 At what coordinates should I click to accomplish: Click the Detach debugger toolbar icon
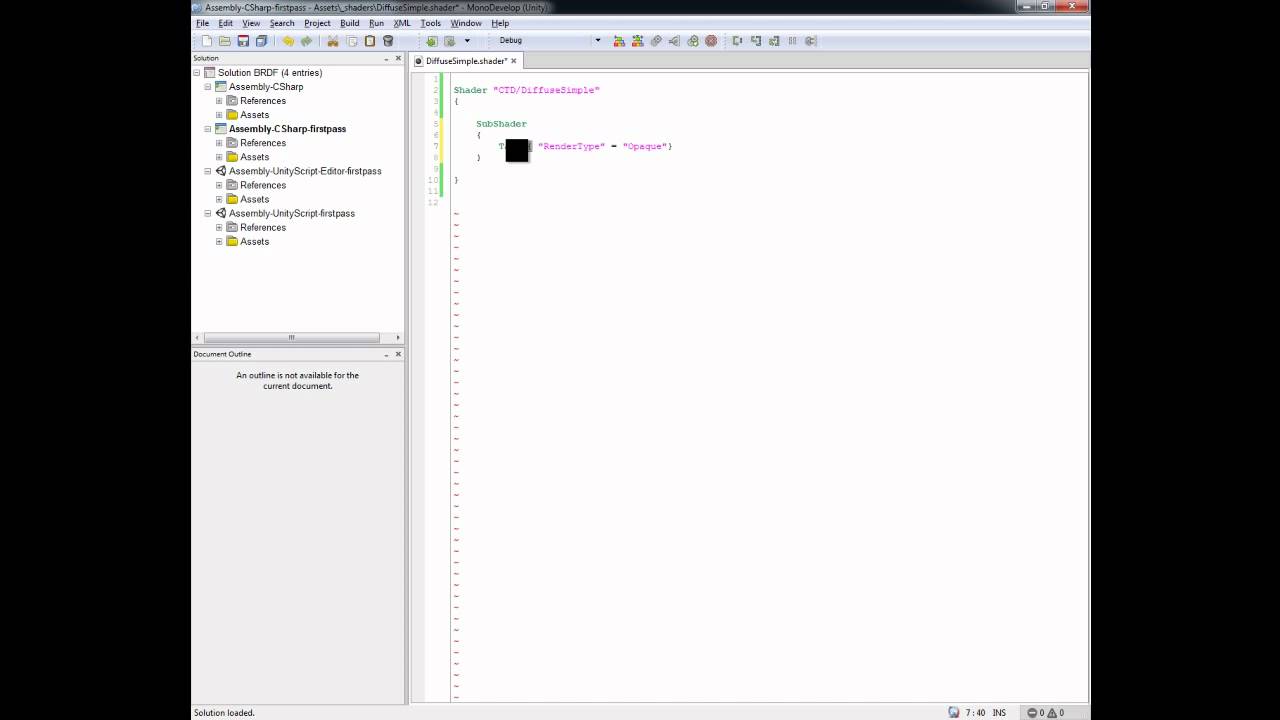click(x=811, y=41)
